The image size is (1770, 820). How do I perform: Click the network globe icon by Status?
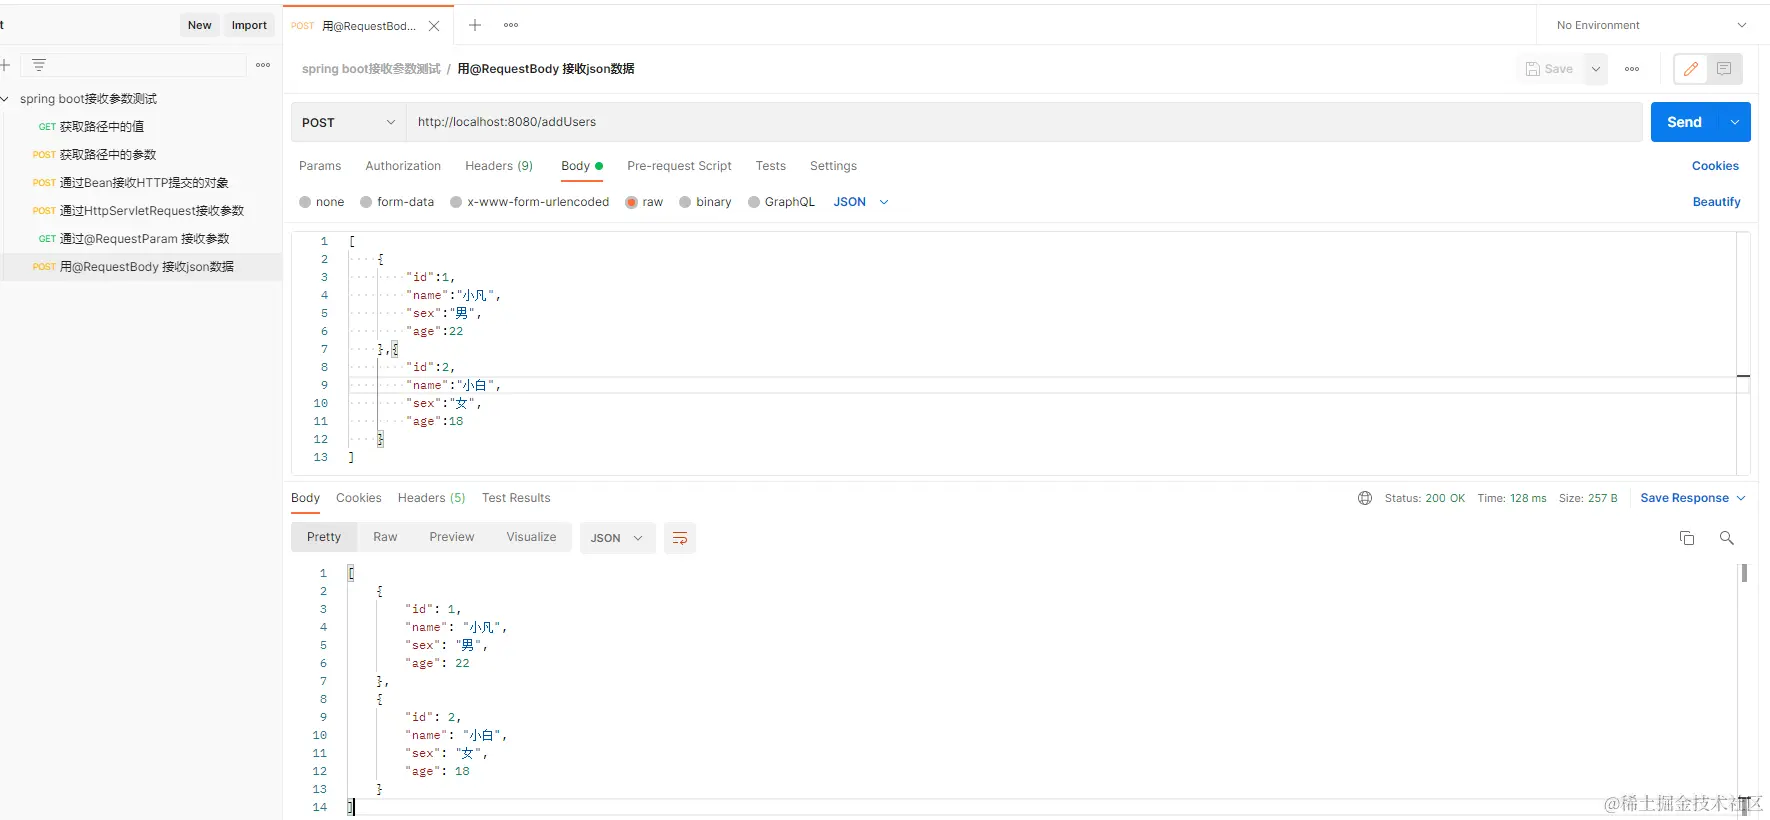coord(1365,498)
